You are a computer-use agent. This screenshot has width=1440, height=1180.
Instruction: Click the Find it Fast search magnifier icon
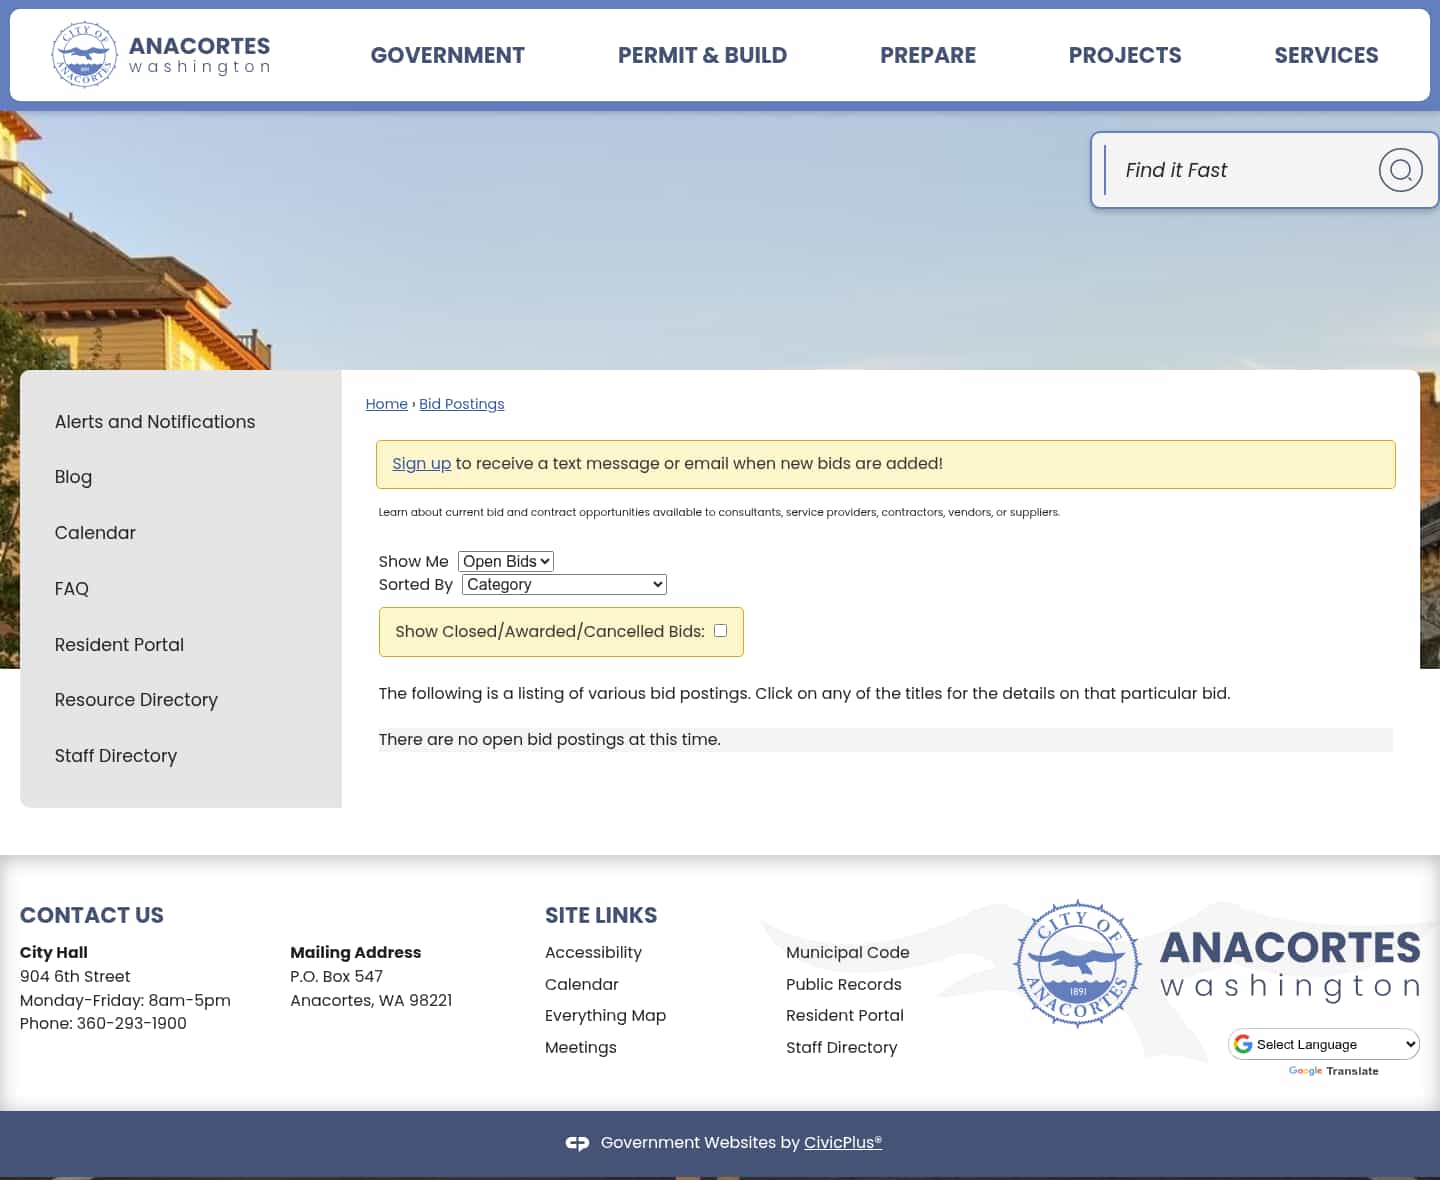(1400, 170)
